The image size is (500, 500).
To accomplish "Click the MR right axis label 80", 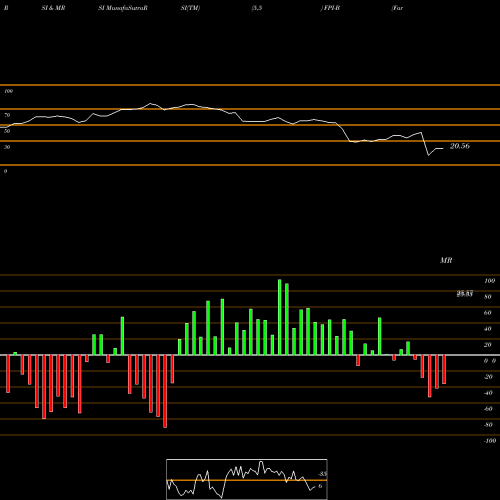I will click(488, 297).
